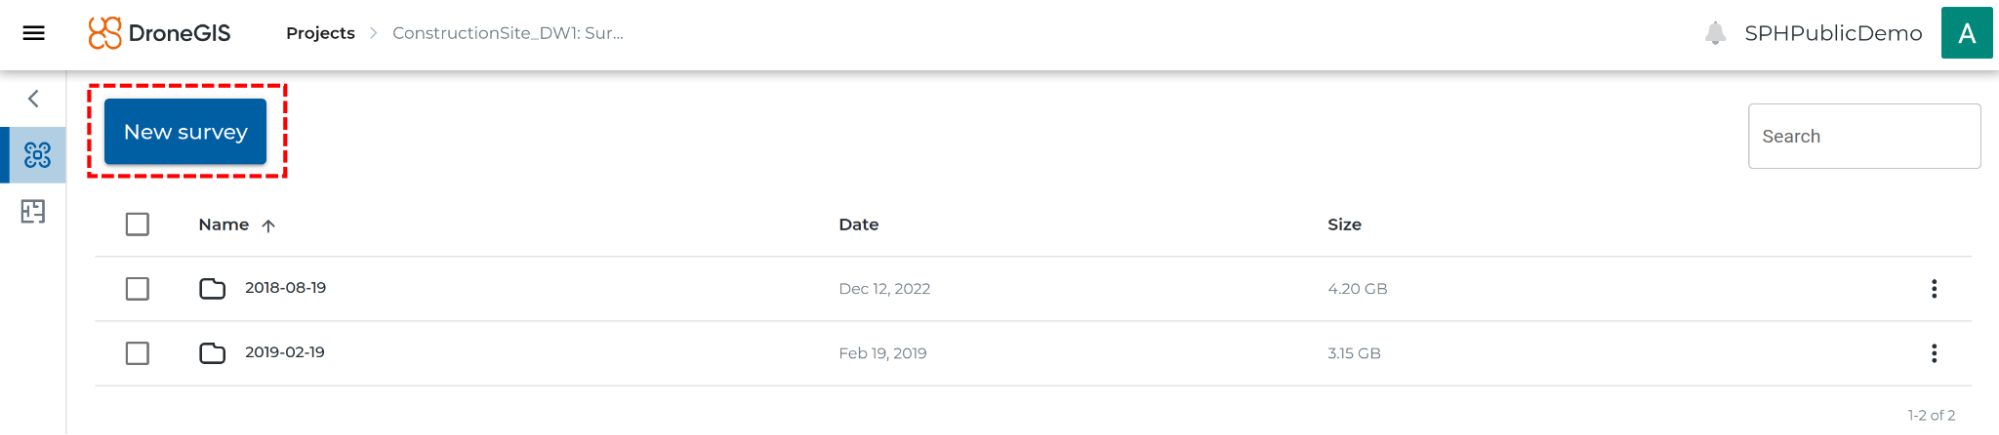This screenshot has height=435, width=1999.
Task: Click into the Search field
Action: (x=1864, y=136)
